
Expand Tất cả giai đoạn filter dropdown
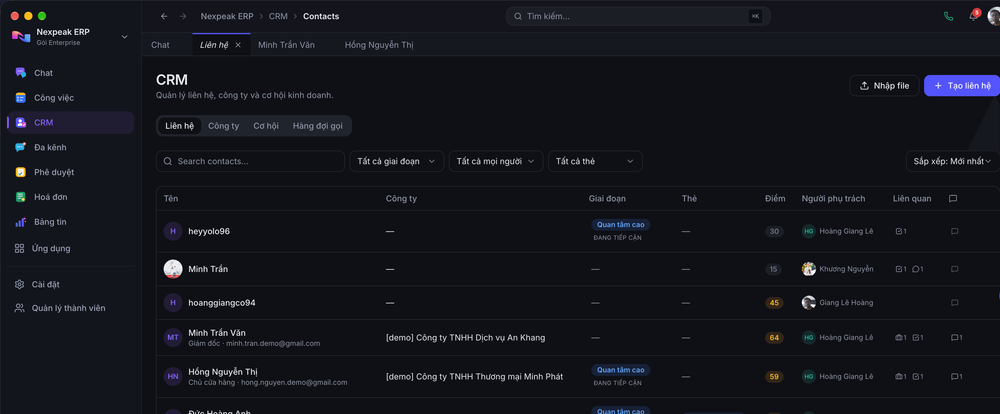pos(396,161)
